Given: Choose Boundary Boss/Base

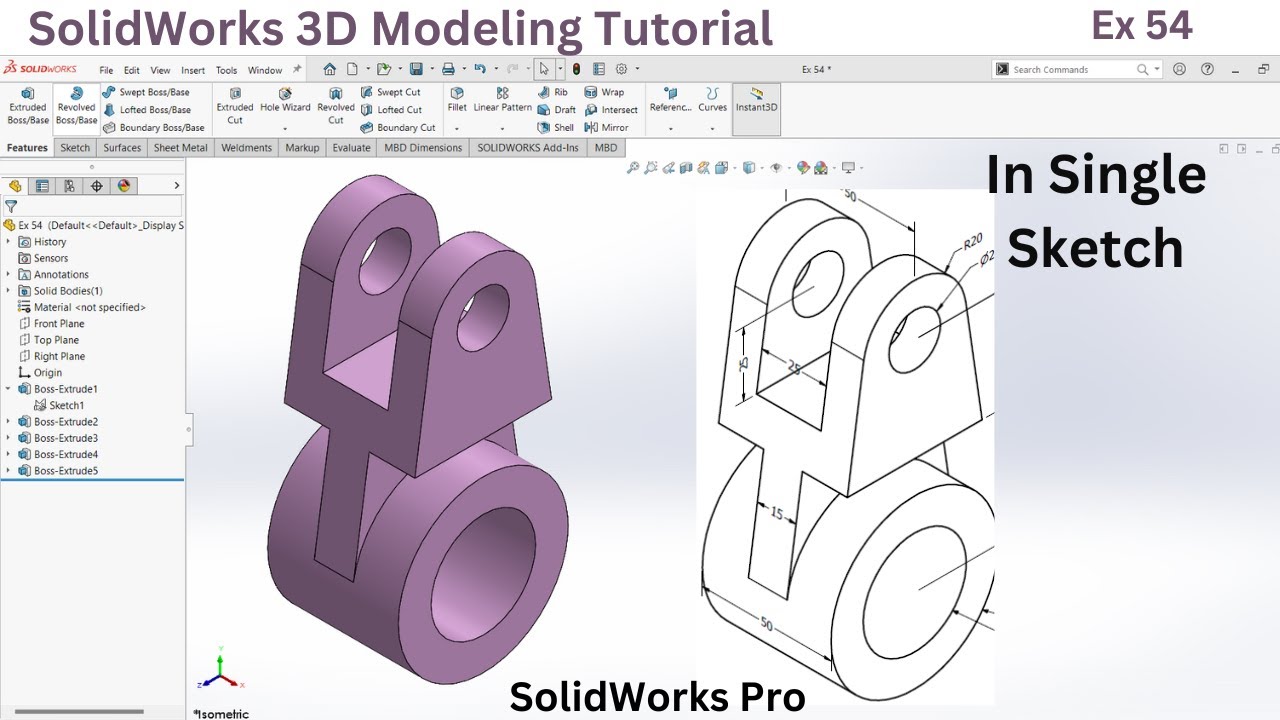Looking at the screenshot, I should [154, 128].
